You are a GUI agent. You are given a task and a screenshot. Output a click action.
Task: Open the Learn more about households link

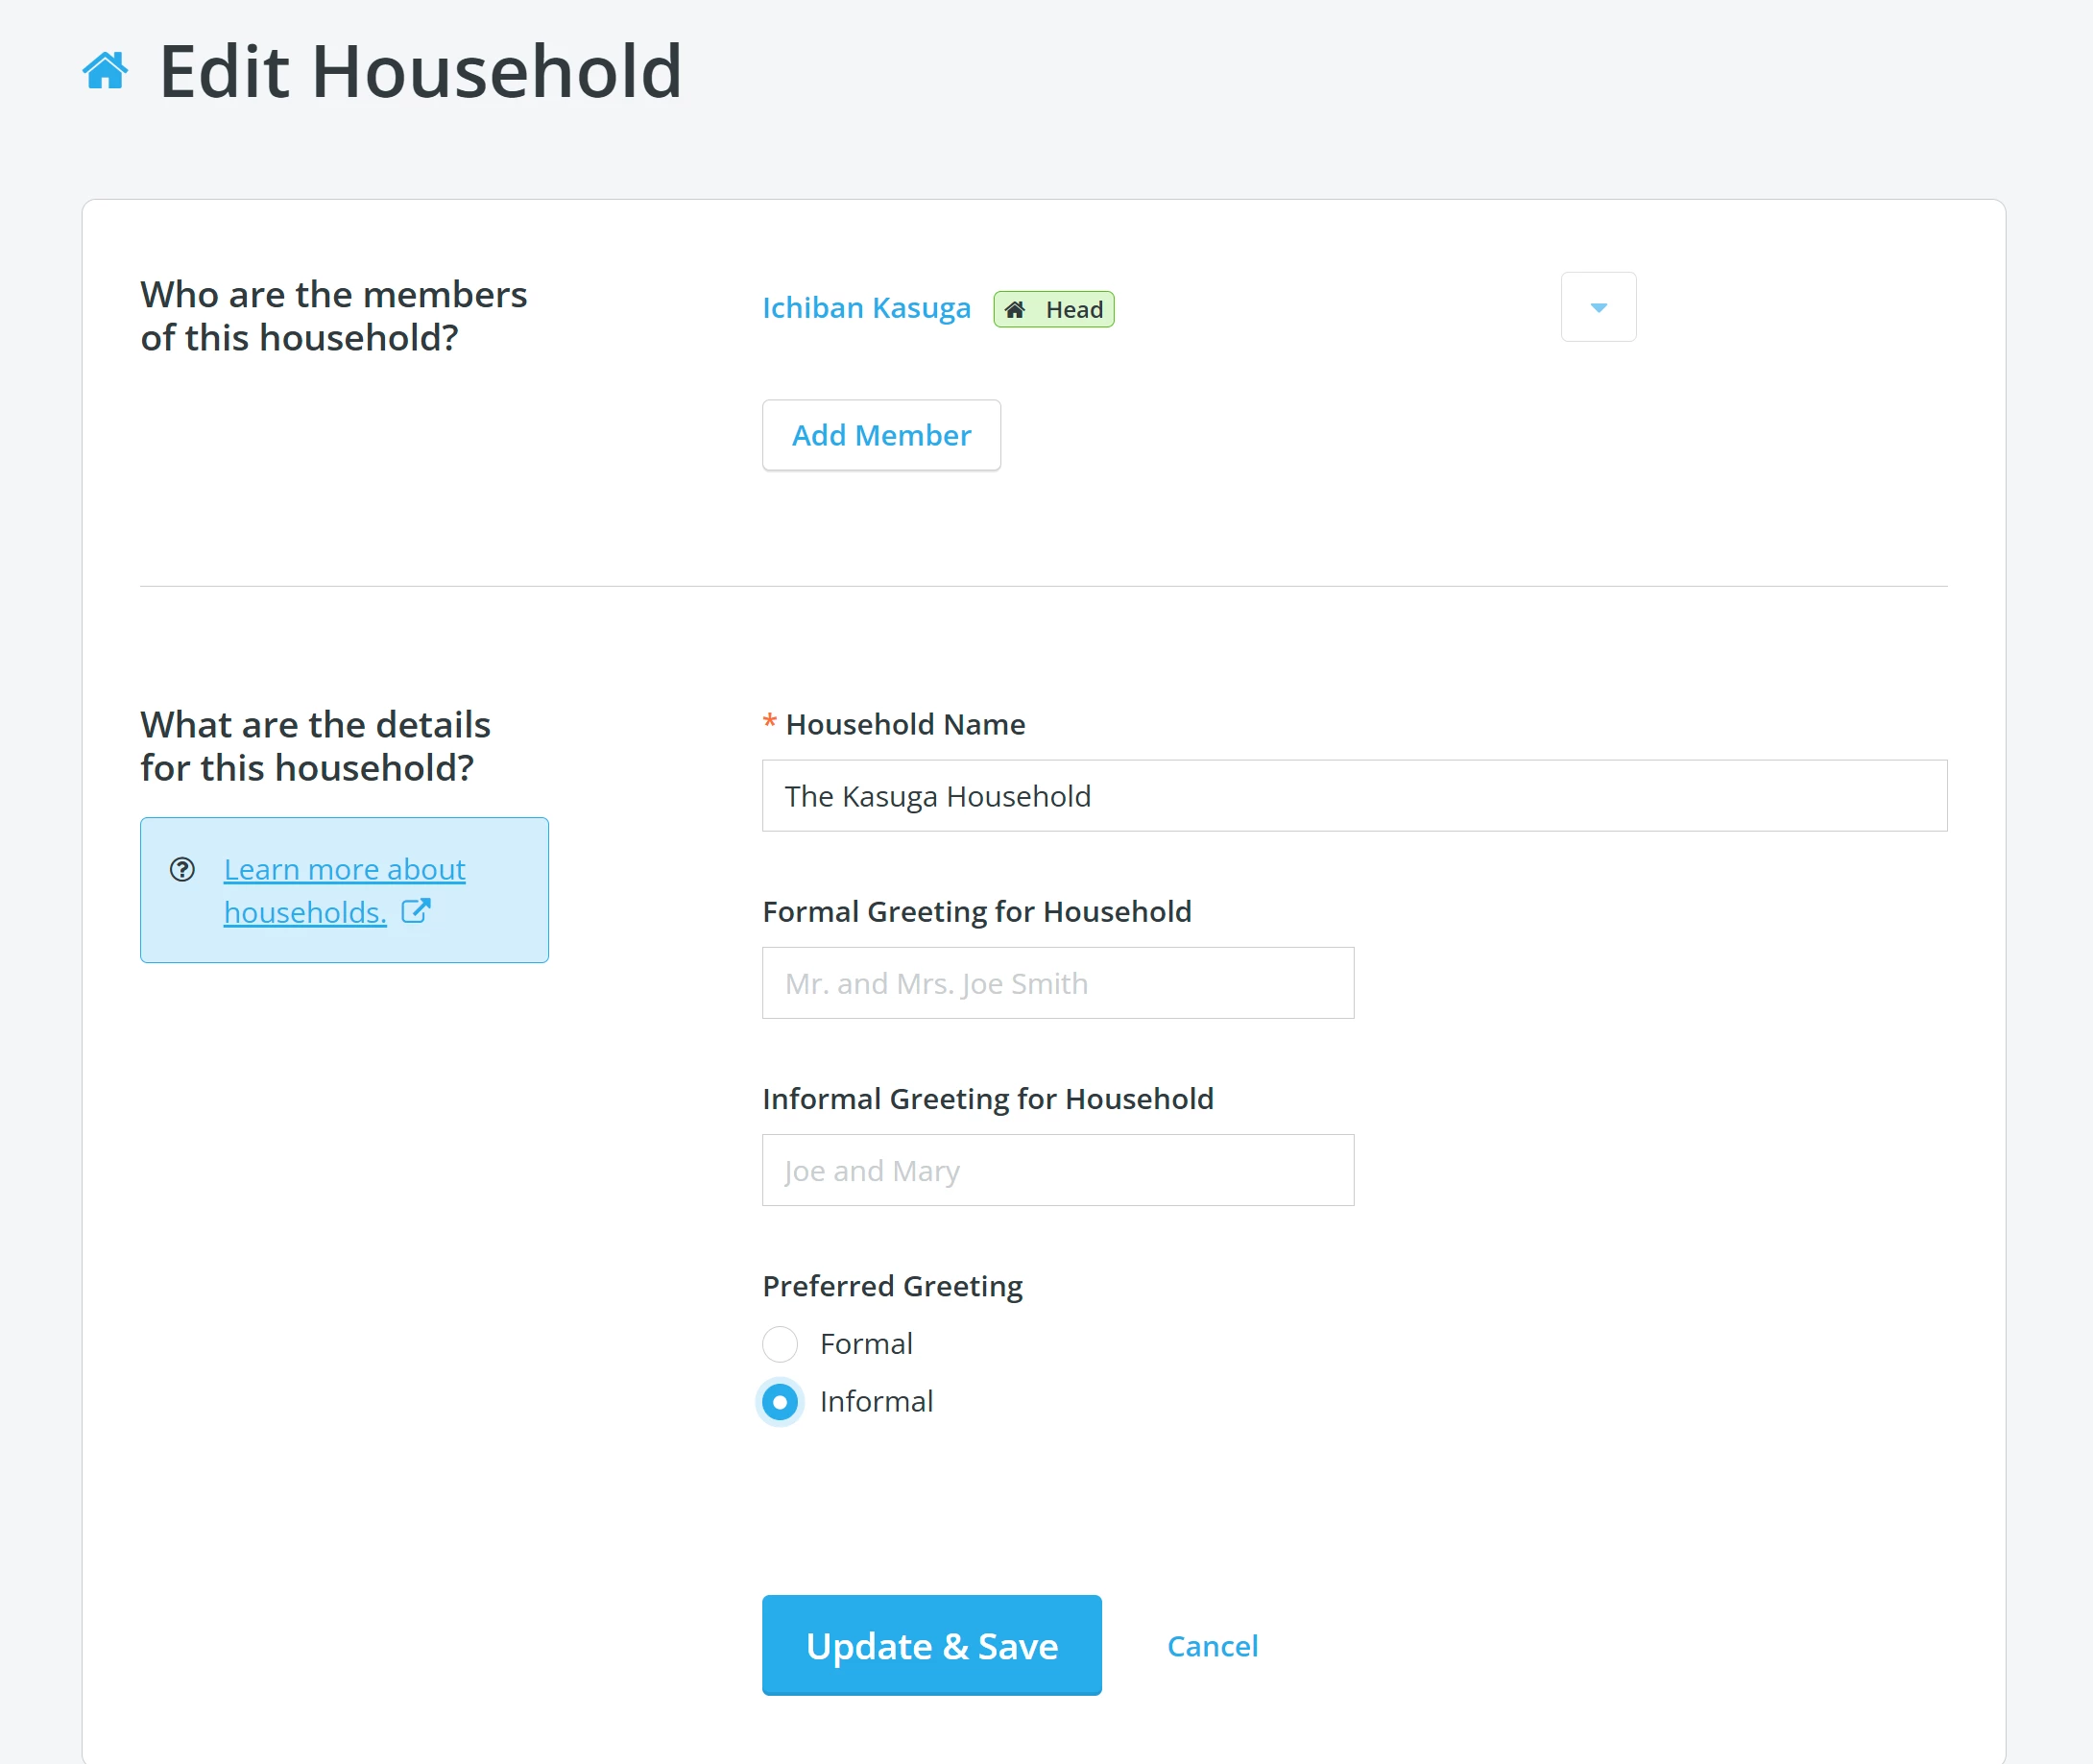tap(345, 890)
